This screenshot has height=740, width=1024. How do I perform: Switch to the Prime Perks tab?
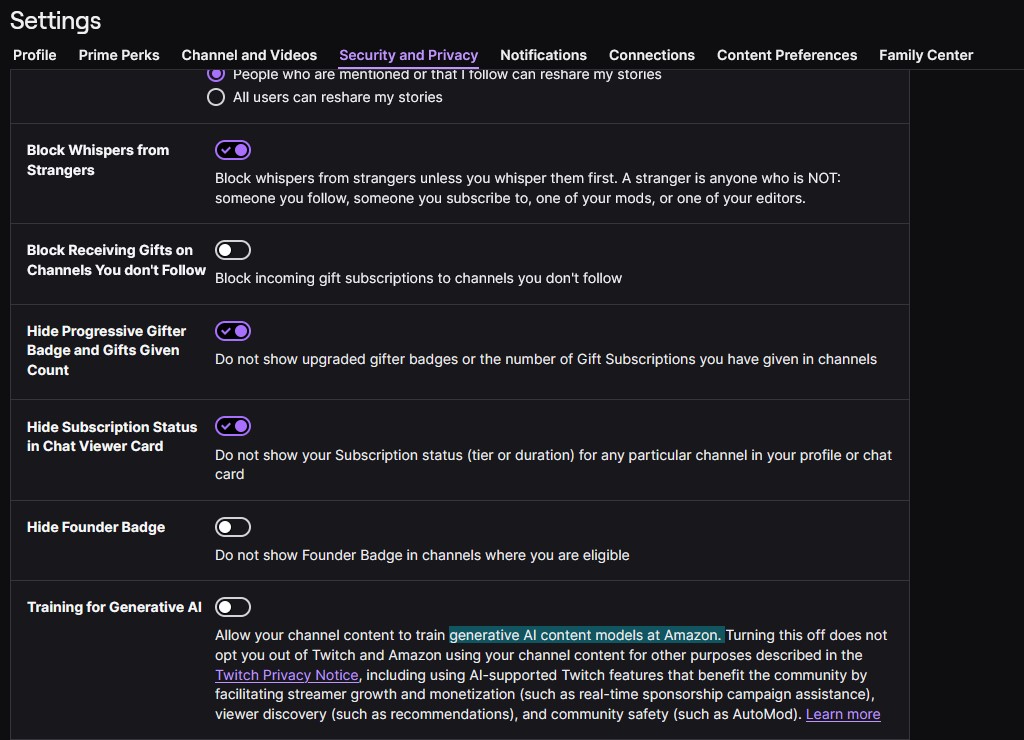[x=119, y=56]
